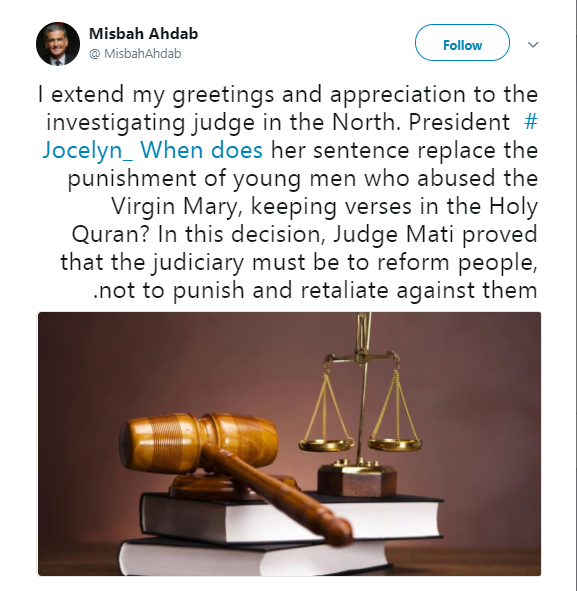Click the gavel handle tip in photo
The image size is (577, 591).
(337, 529)
